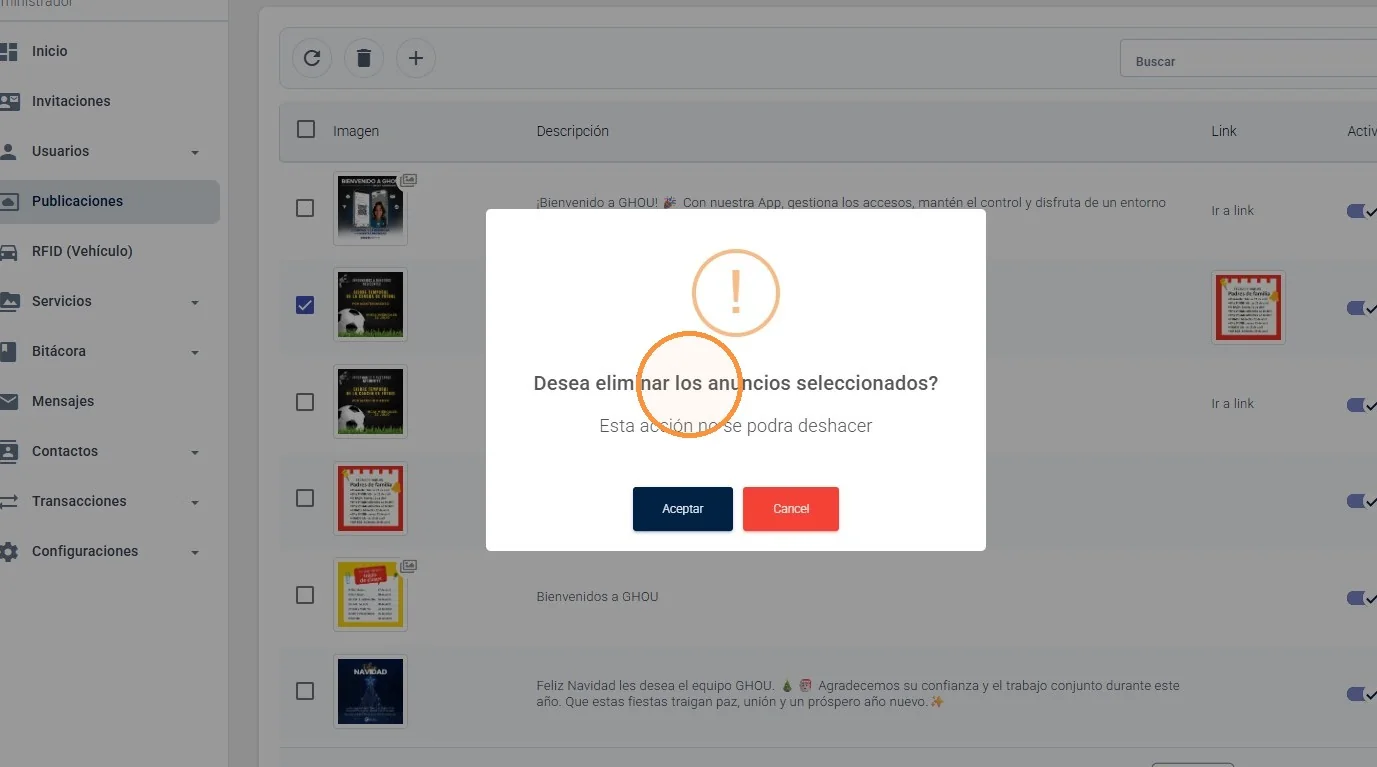Click the trash delete icon

pyautogui.click(x=364, y=58)
